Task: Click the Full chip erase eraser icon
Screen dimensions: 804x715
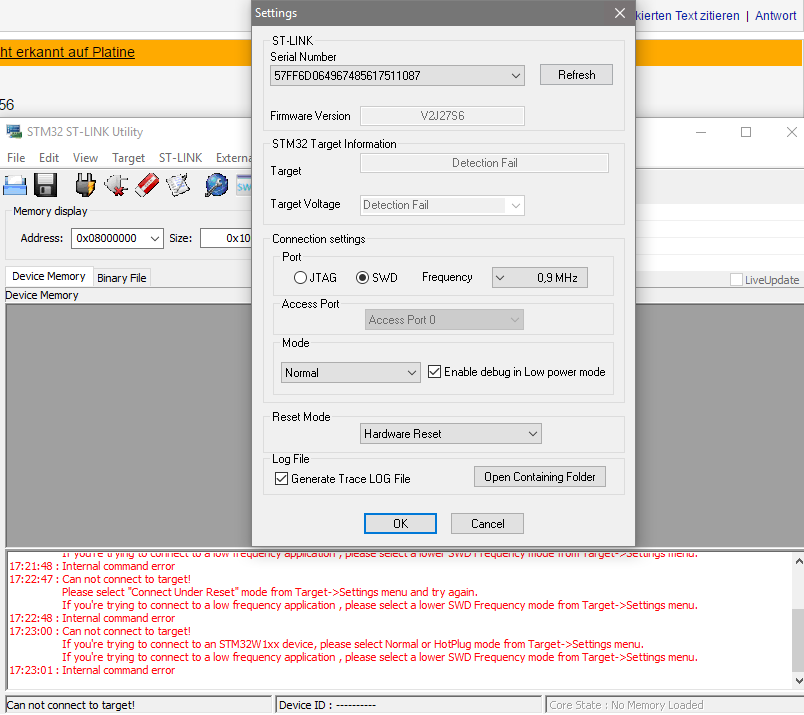Action: [x=147, y=185]
